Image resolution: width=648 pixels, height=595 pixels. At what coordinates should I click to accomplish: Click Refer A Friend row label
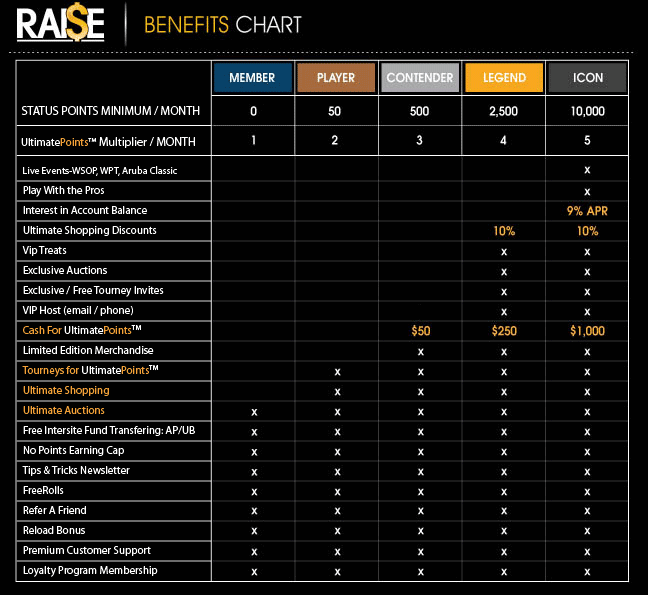tap(55, 510)
